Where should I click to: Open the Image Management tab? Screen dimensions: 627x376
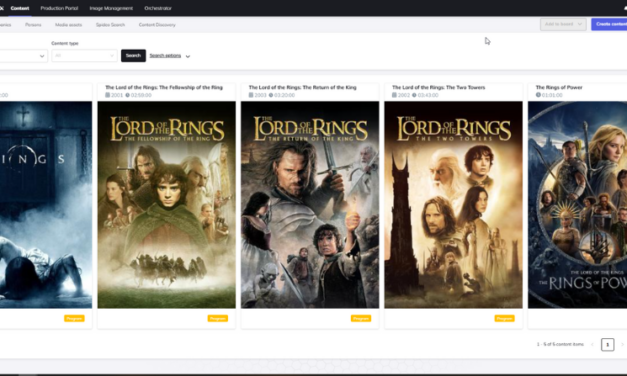[x=111, y=8]
